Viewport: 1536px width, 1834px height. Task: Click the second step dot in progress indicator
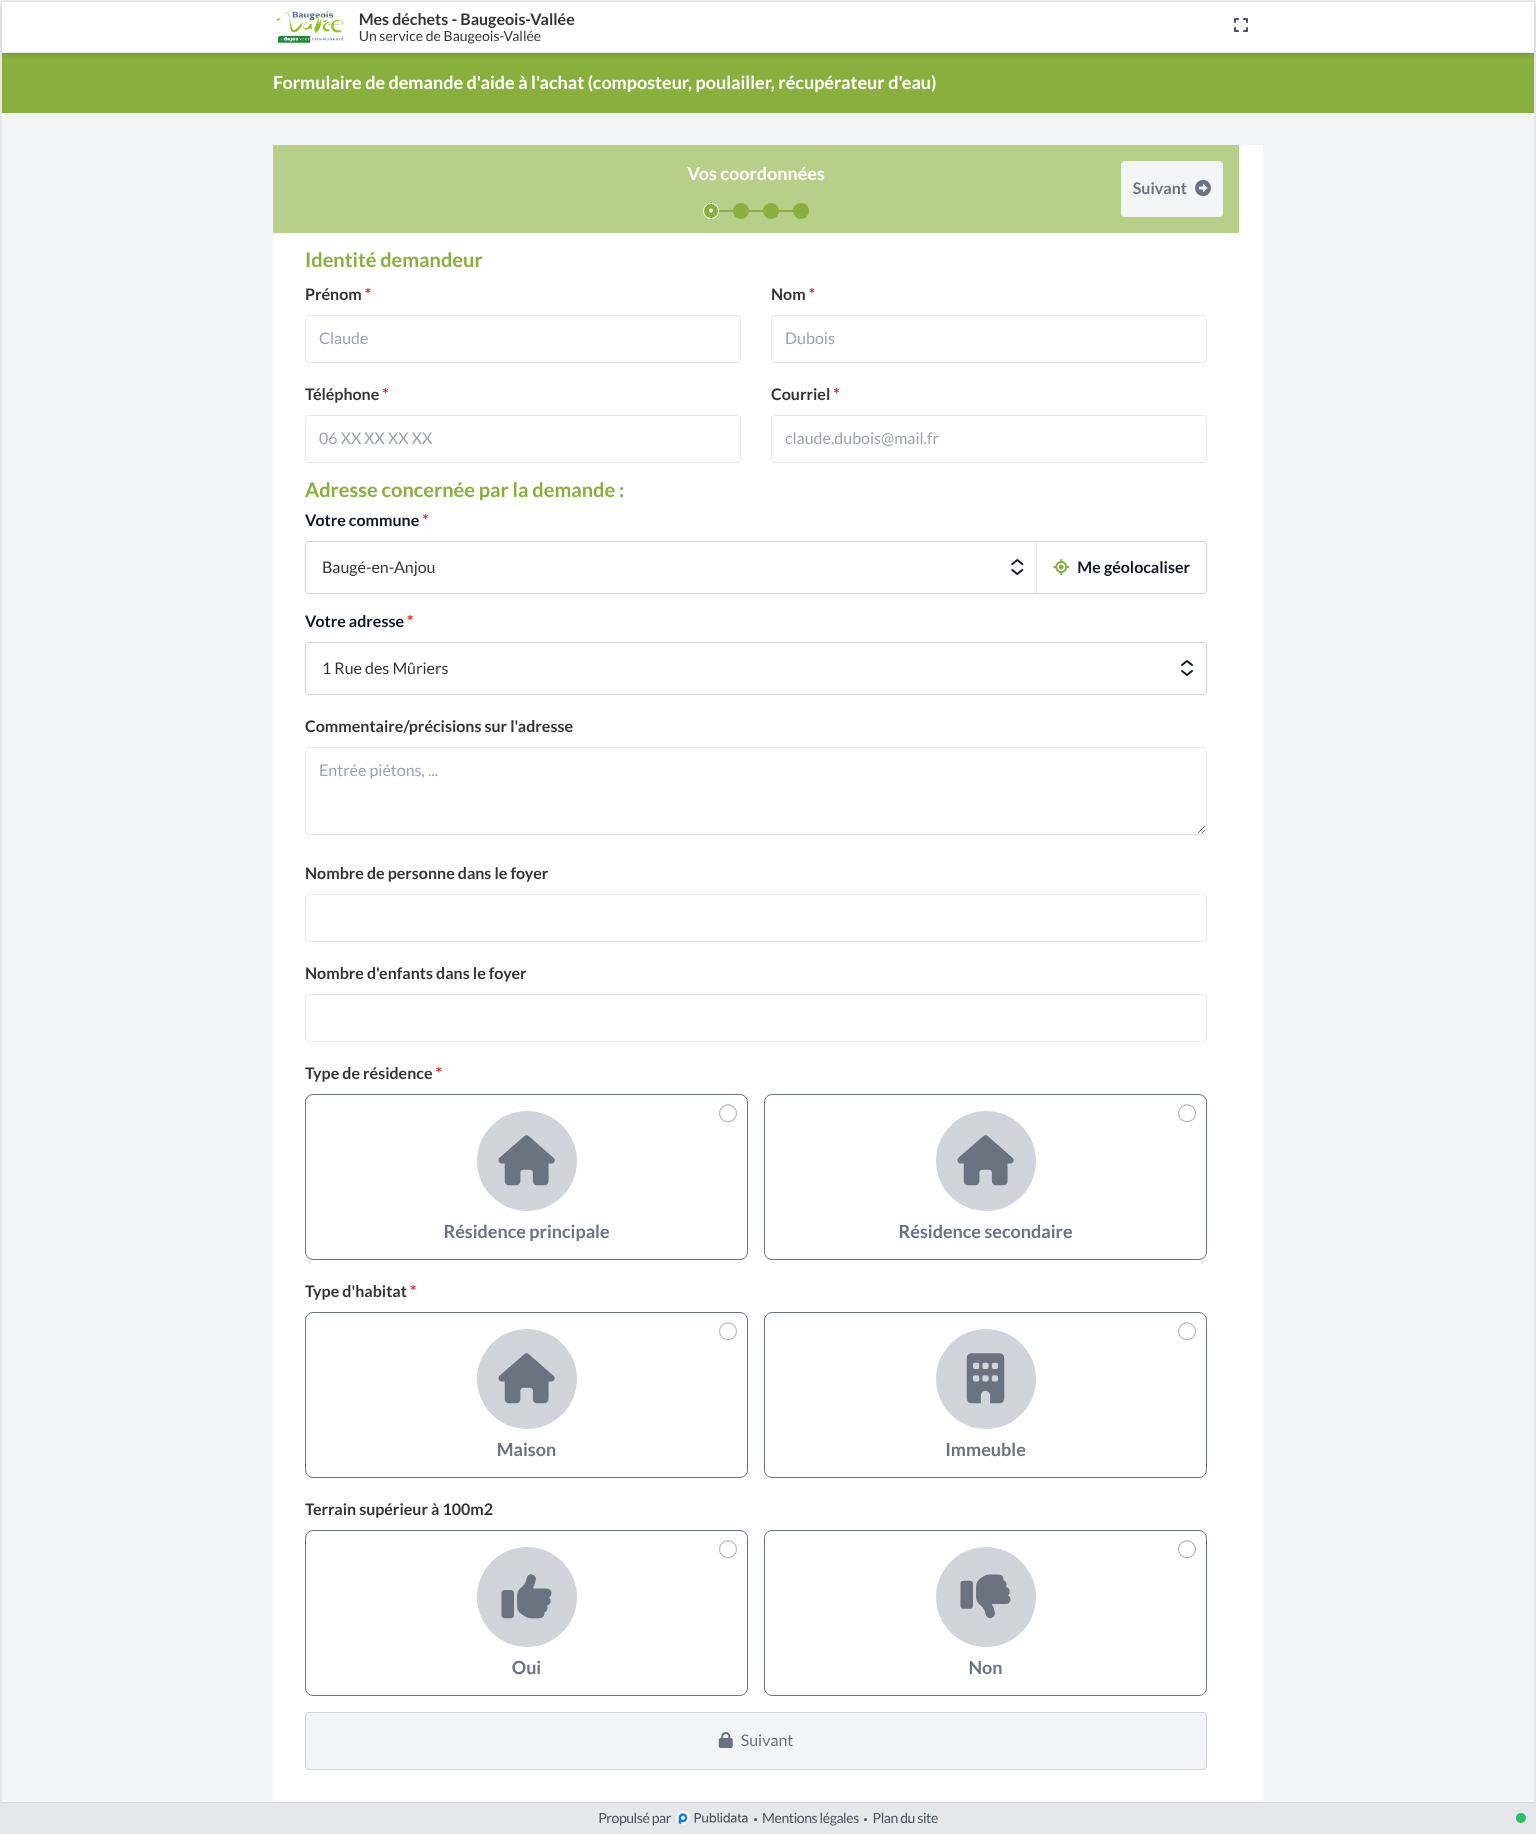coord(741,211)
